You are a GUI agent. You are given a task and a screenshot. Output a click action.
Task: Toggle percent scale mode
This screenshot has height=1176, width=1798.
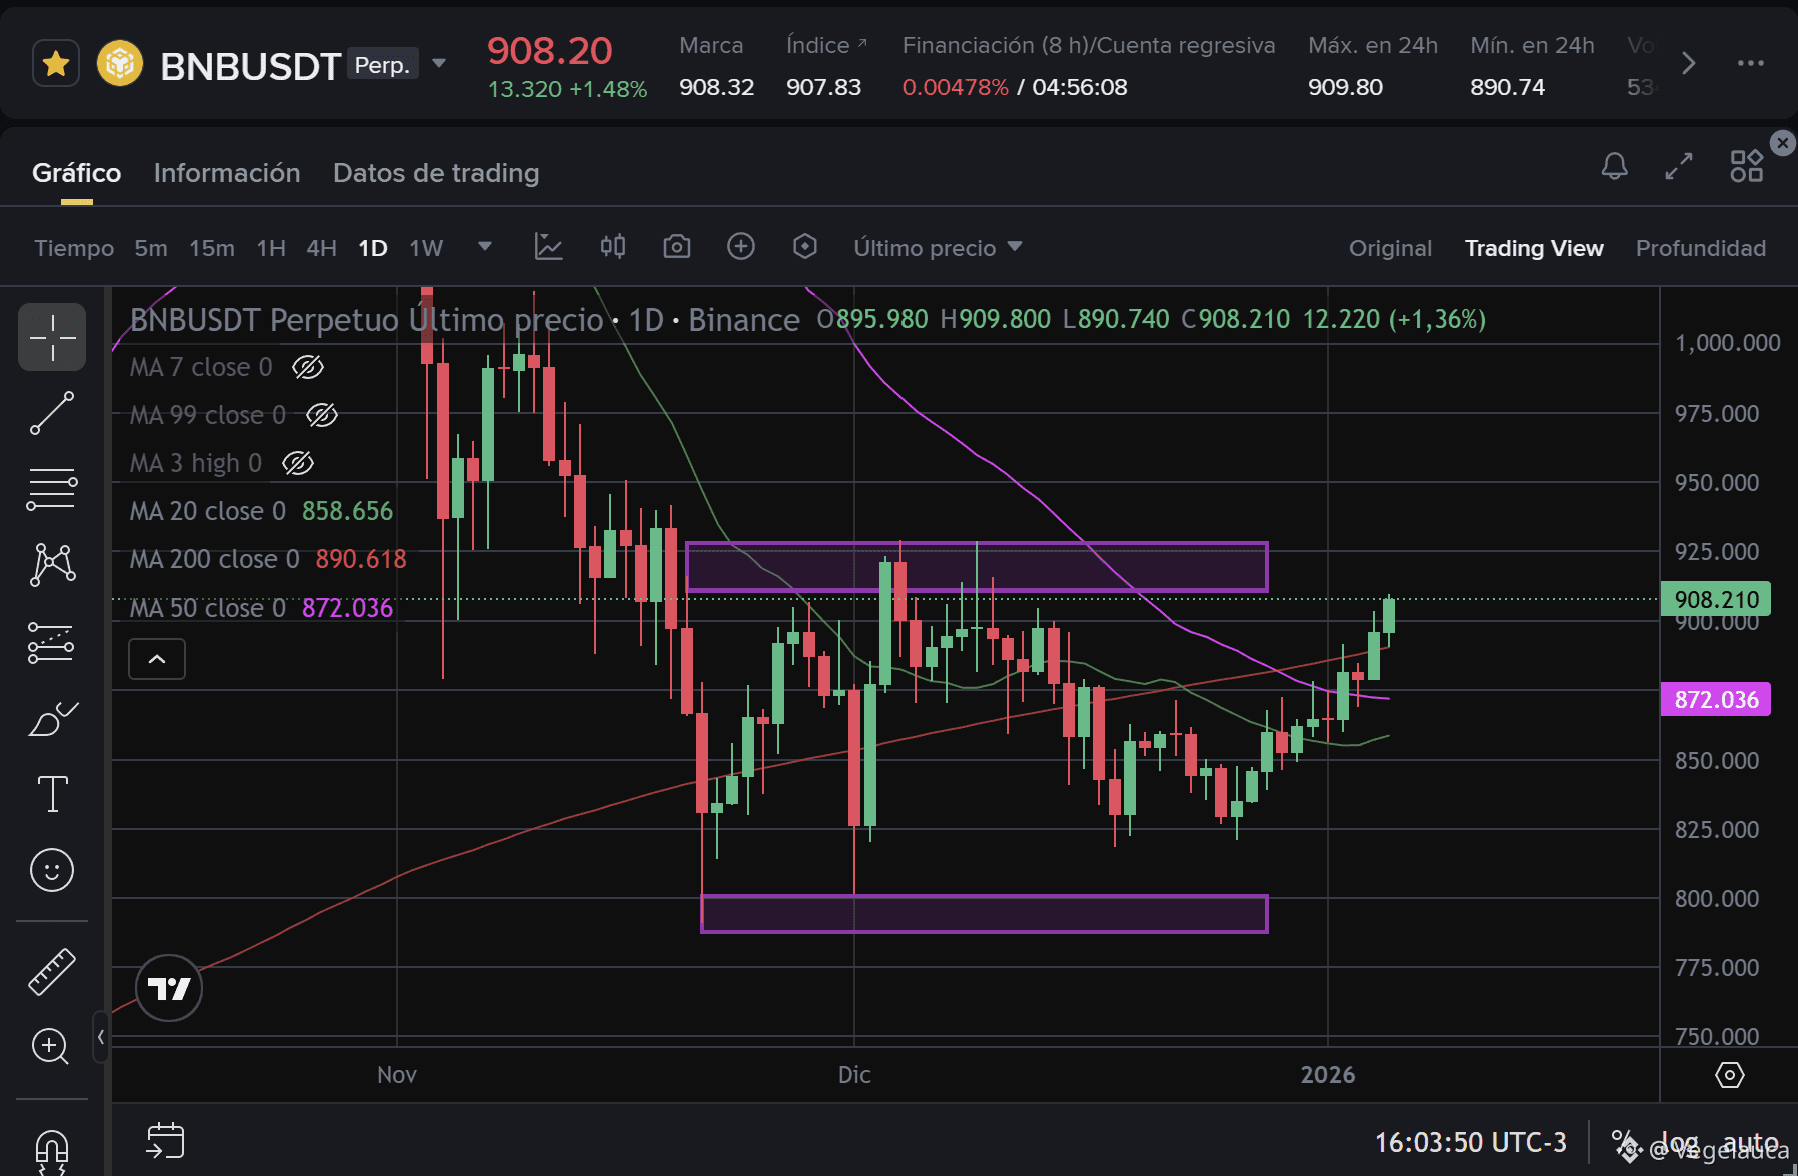1625,1143
